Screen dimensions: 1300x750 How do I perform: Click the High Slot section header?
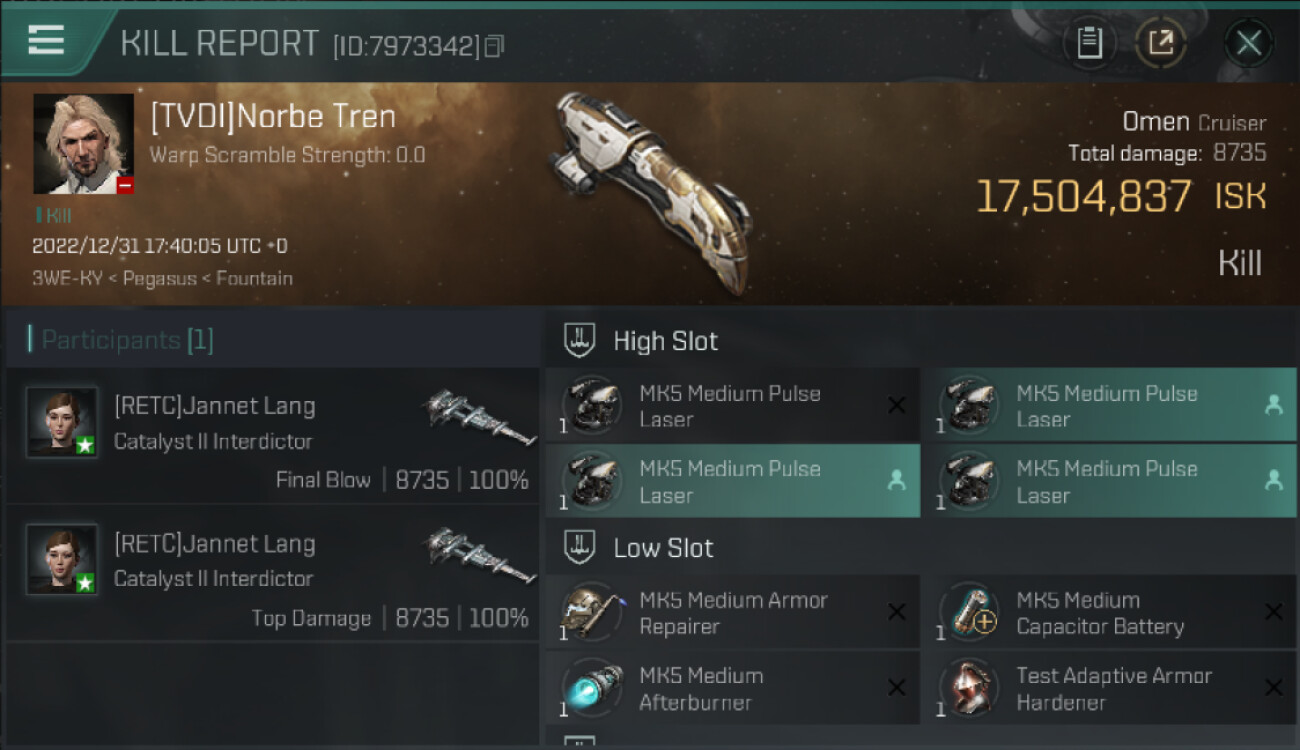coord(665,341)
